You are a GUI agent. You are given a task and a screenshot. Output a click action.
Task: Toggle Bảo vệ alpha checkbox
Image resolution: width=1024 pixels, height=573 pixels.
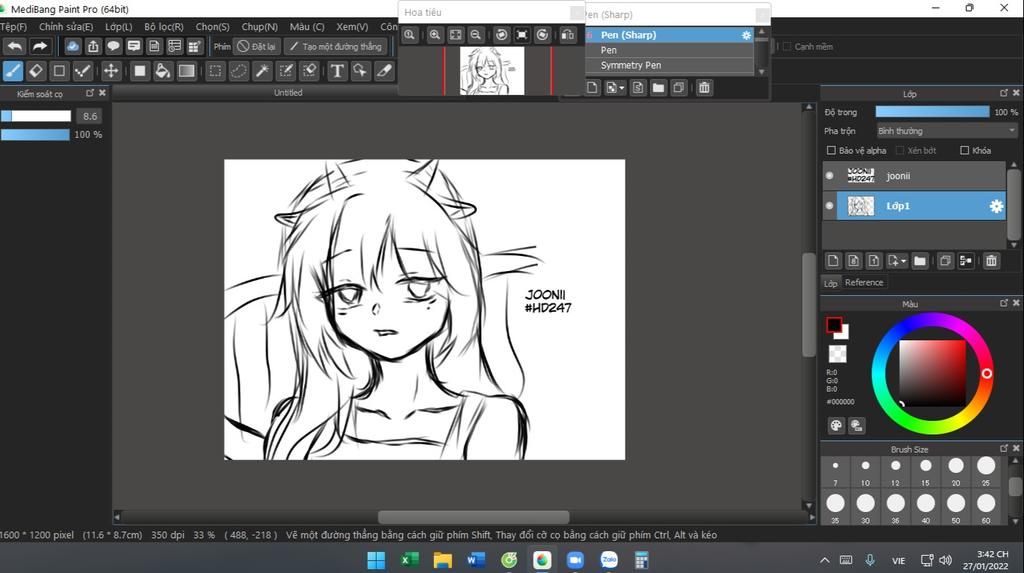[831, 151]
